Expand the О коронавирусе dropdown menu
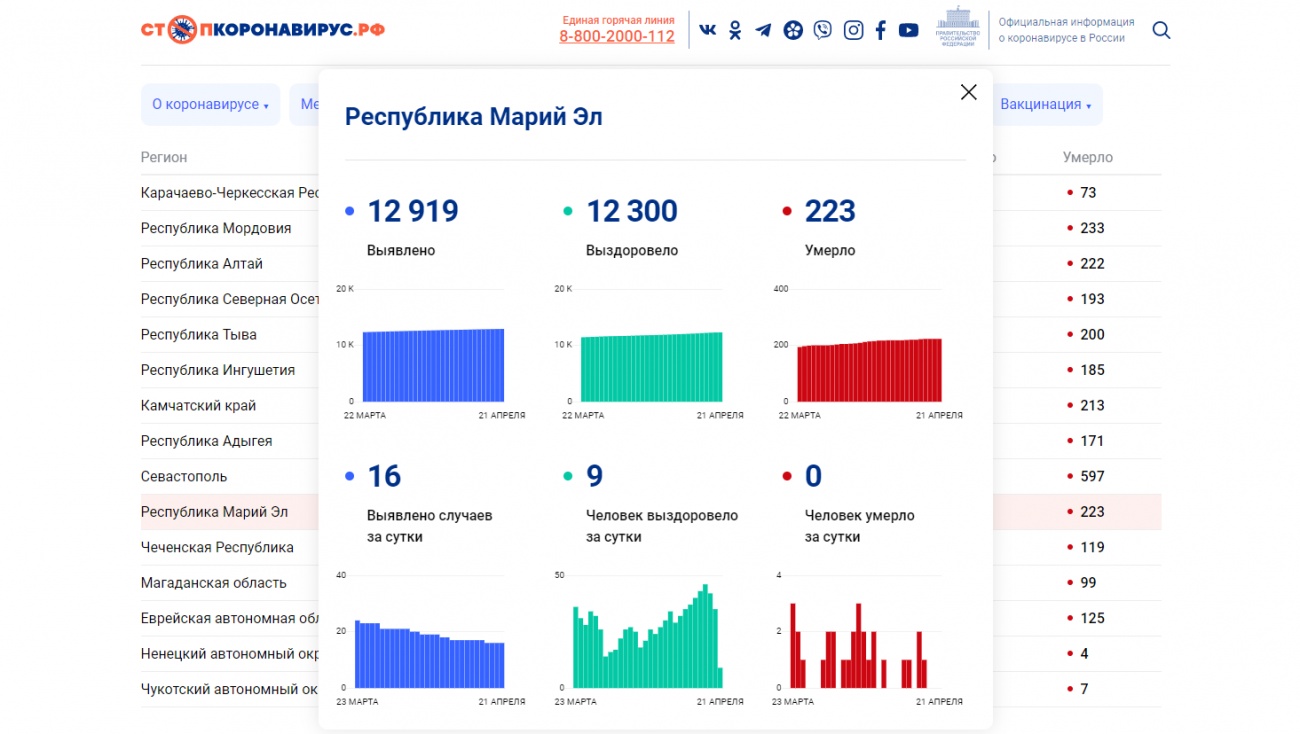Image resolution: width=1300 pixels, height=734 pixels. 210,104
